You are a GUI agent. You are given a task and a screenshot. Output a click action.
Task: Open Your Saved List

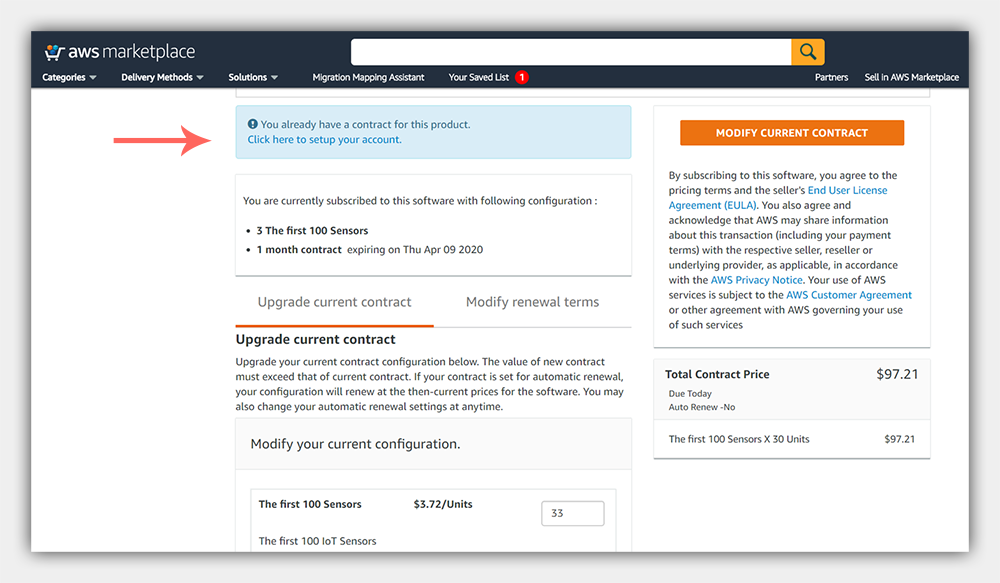coord(478,77)
